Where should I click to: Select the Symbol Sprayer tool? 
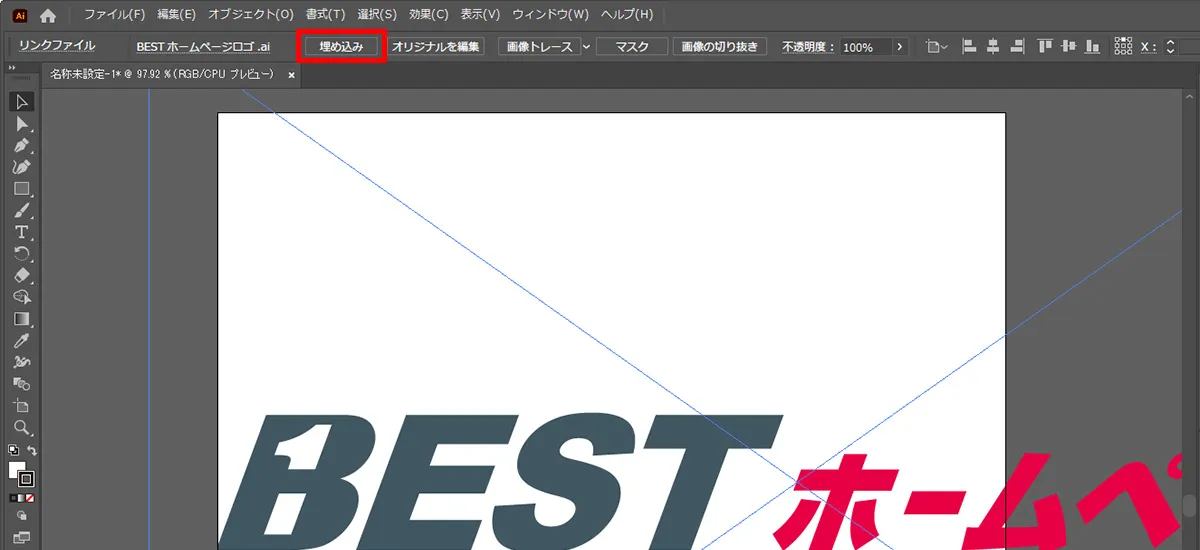[21, 362]
